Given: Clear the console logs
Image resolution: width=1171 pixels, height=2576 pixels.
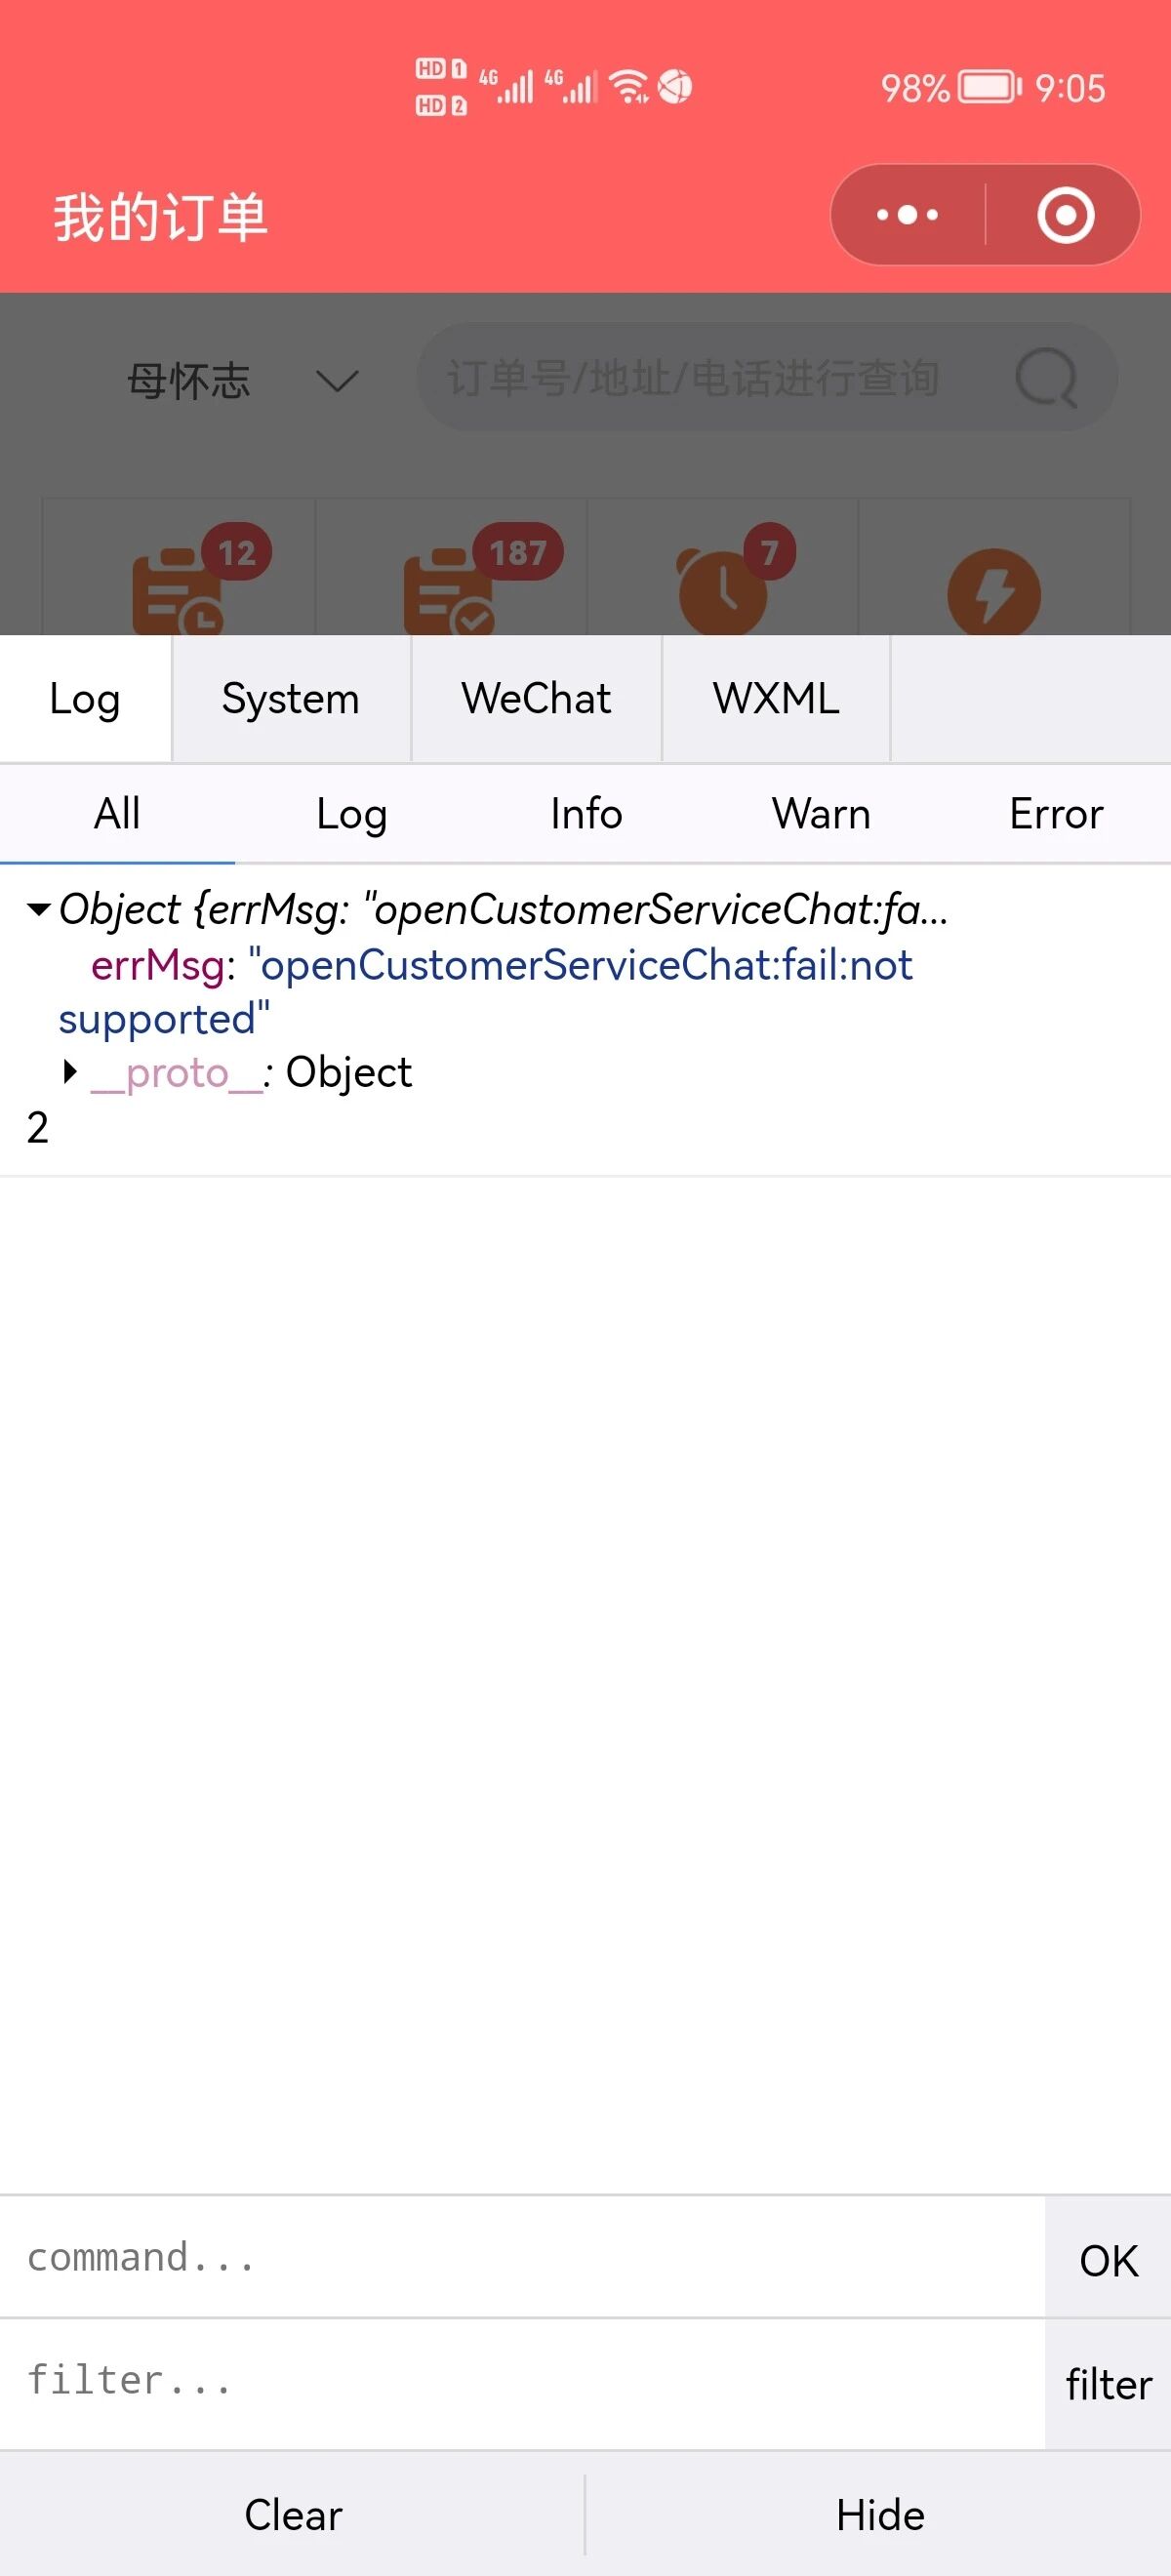Looking at the screenshot, I should coord(293,2514).
